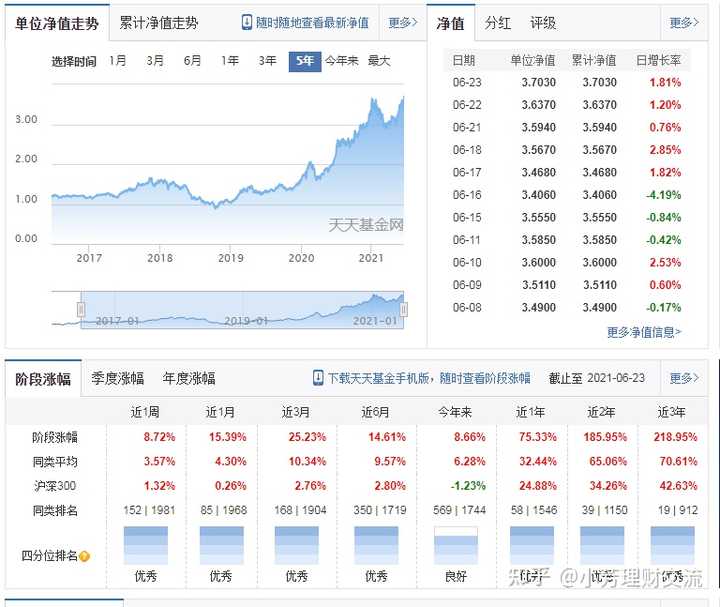The image size is (720, 607).
Task: Click the phone icon beside 下载天天基金手机版
Action: 318,378
